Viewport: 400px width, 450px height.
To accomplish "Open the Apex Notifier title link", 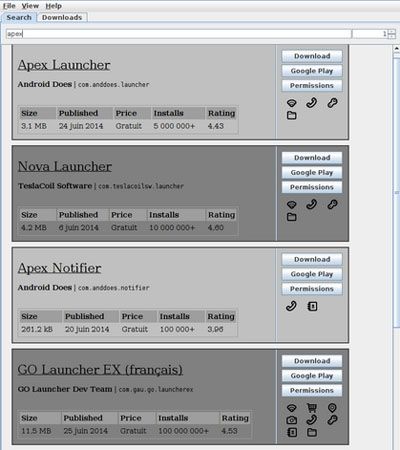I will (59, 268).
